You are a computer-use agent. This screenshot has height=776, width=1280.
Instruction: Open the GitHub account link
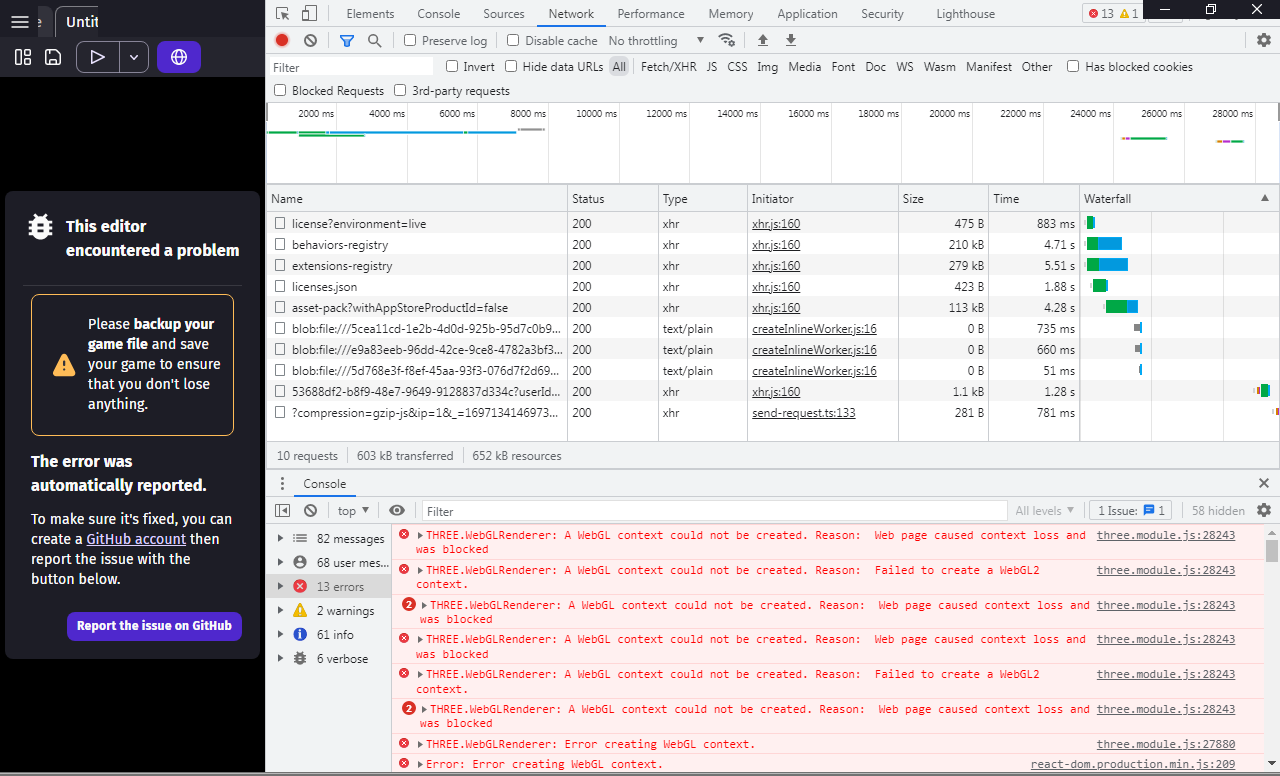coord(136,538)
